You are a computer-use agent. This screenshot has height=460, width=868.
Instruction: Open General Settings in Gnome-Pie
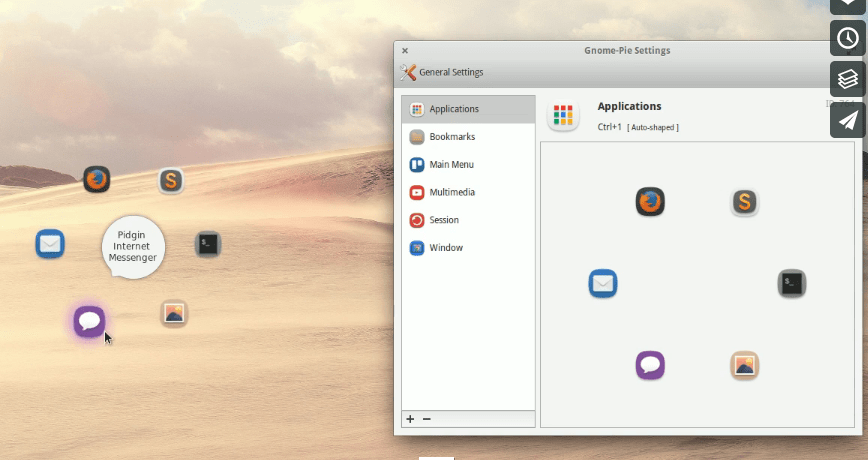pyautogui.click(x=441, y=72)
